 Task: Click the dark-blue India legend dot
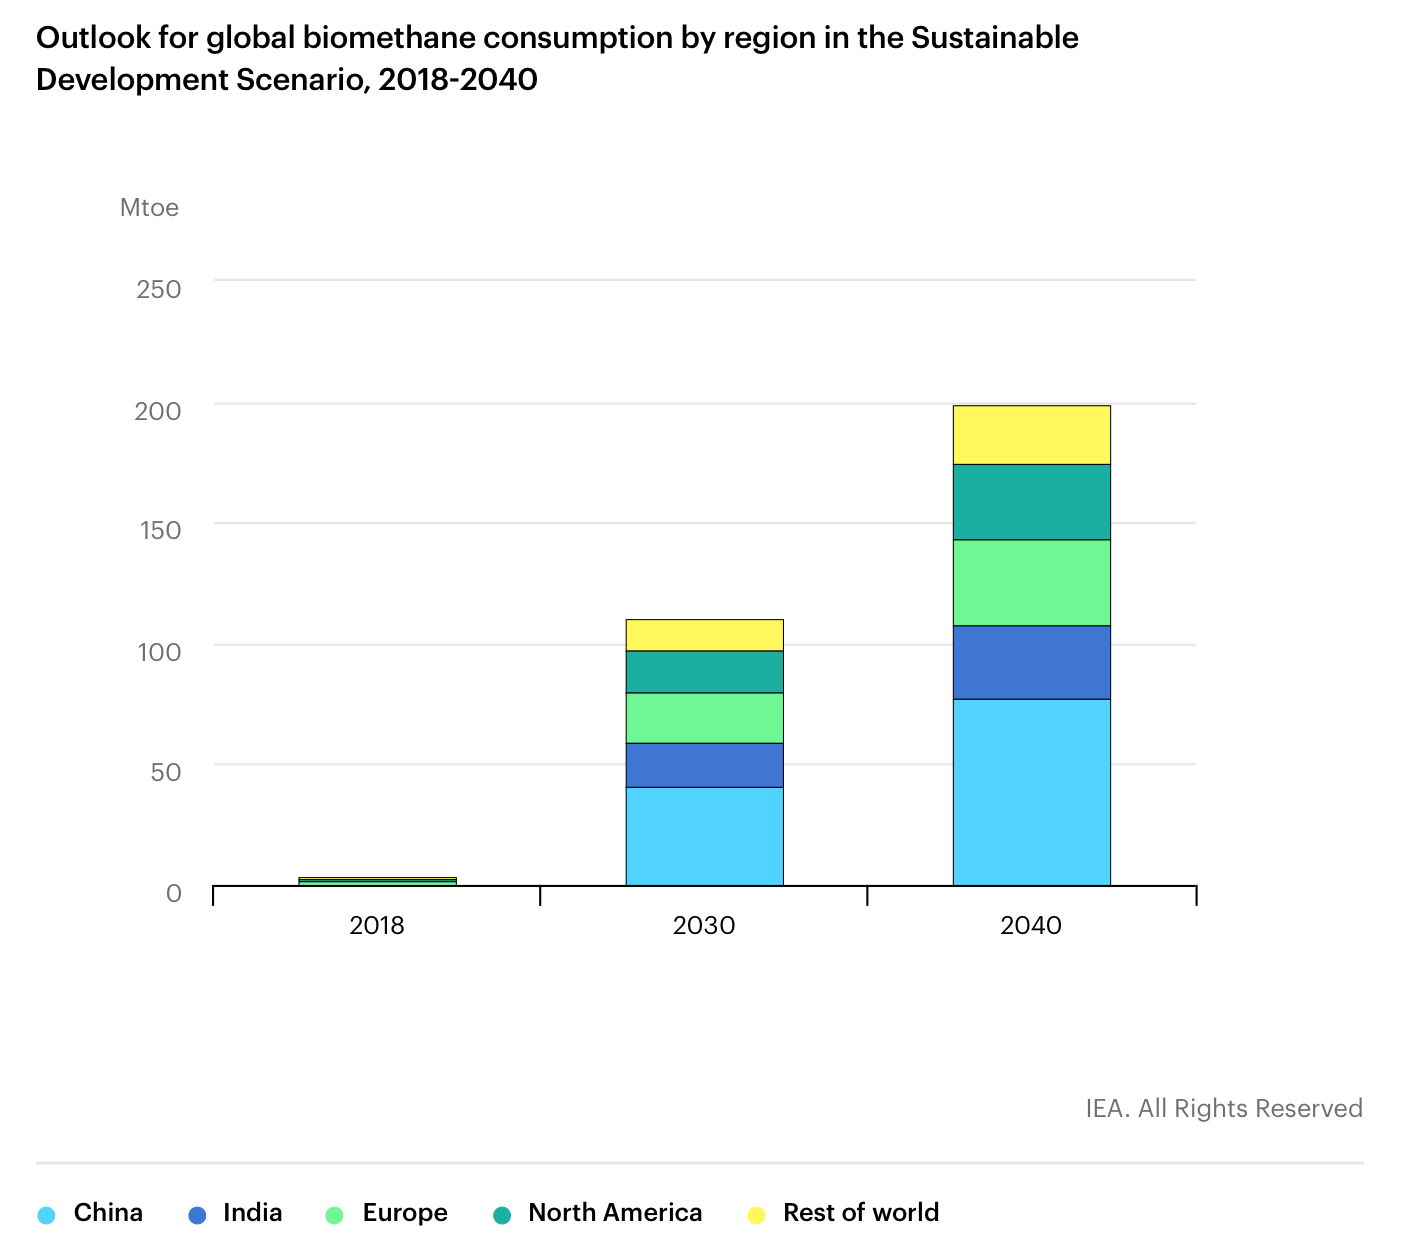(197, 1215)
